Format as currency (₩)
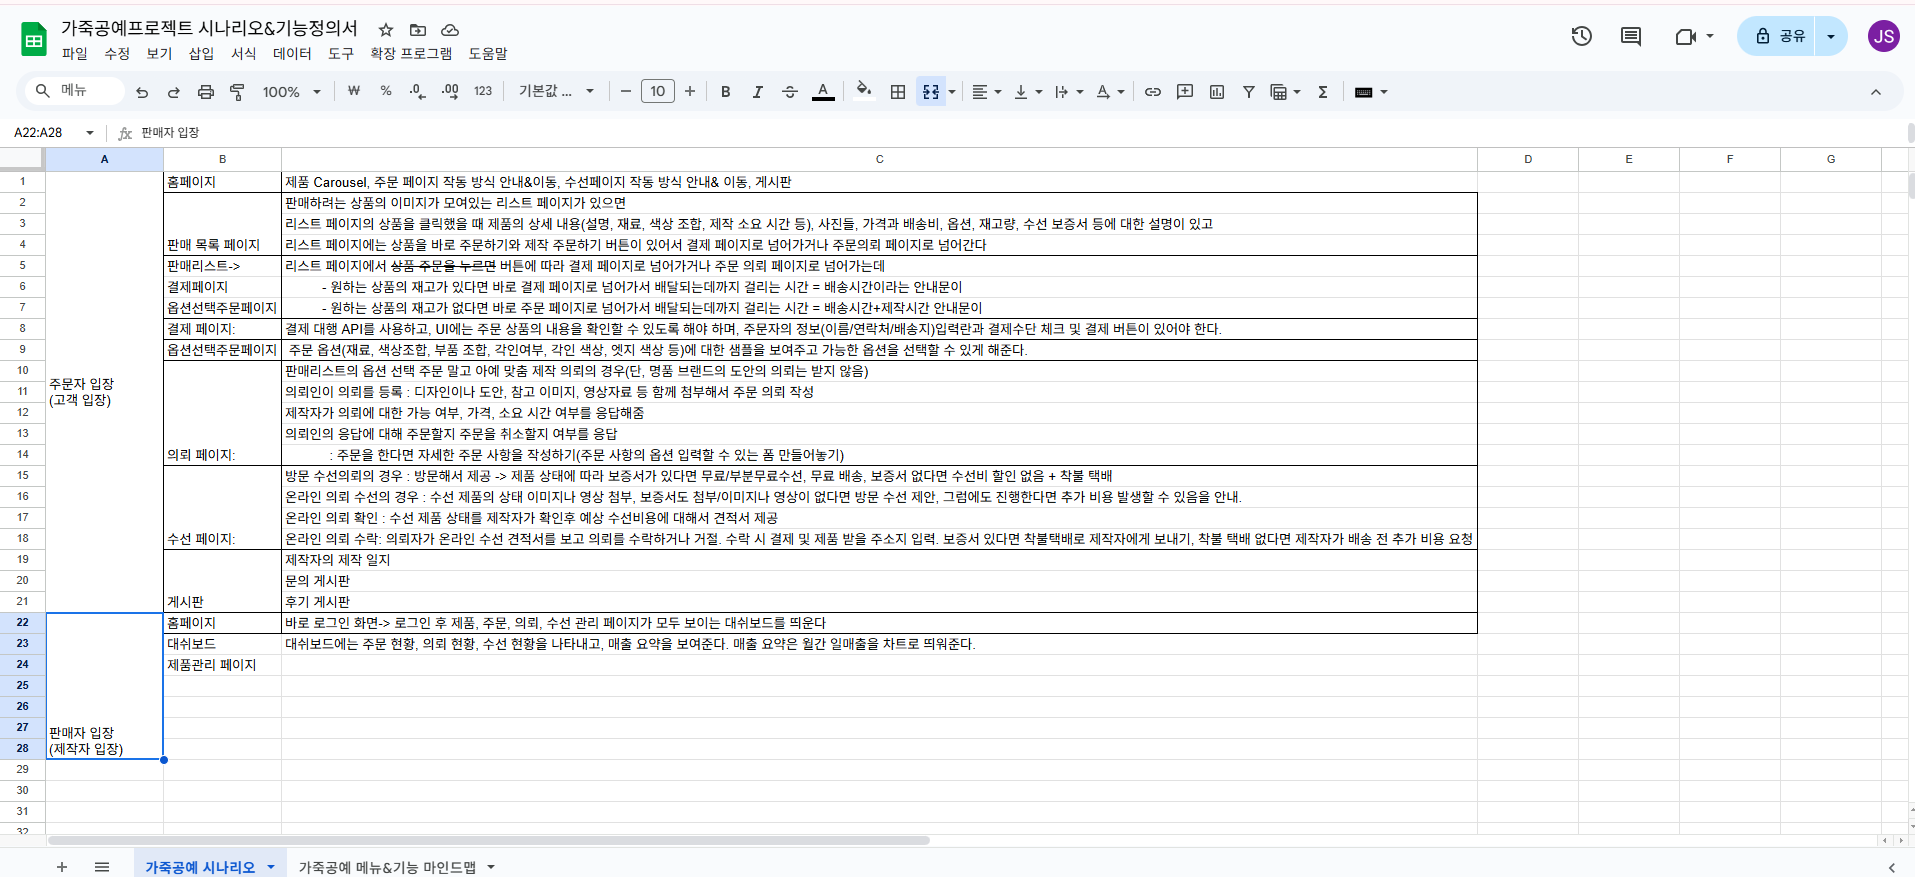This screenshot has width=1915, height=877. 354,91
